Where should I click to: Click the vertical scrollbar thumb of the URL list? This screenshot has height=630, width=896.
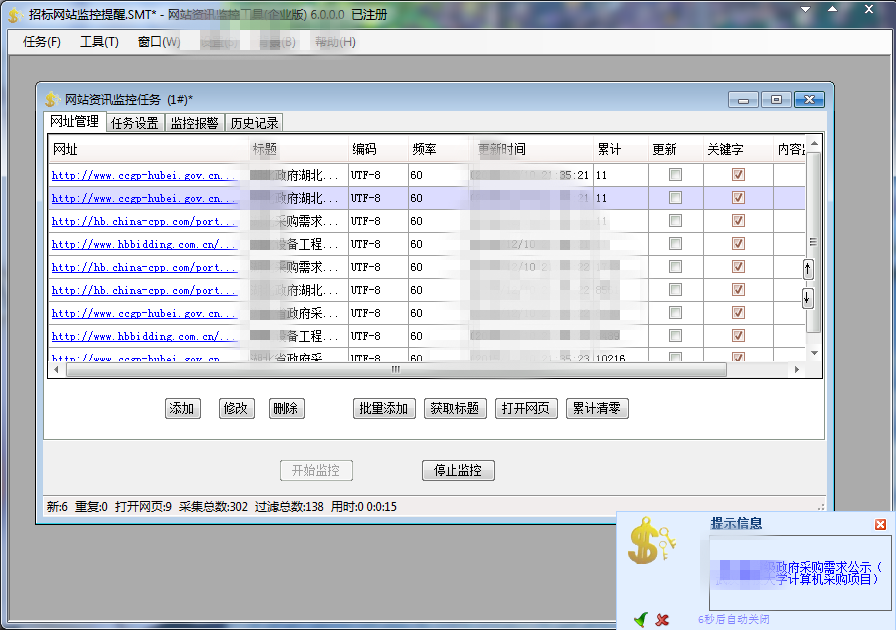(814, 242)
